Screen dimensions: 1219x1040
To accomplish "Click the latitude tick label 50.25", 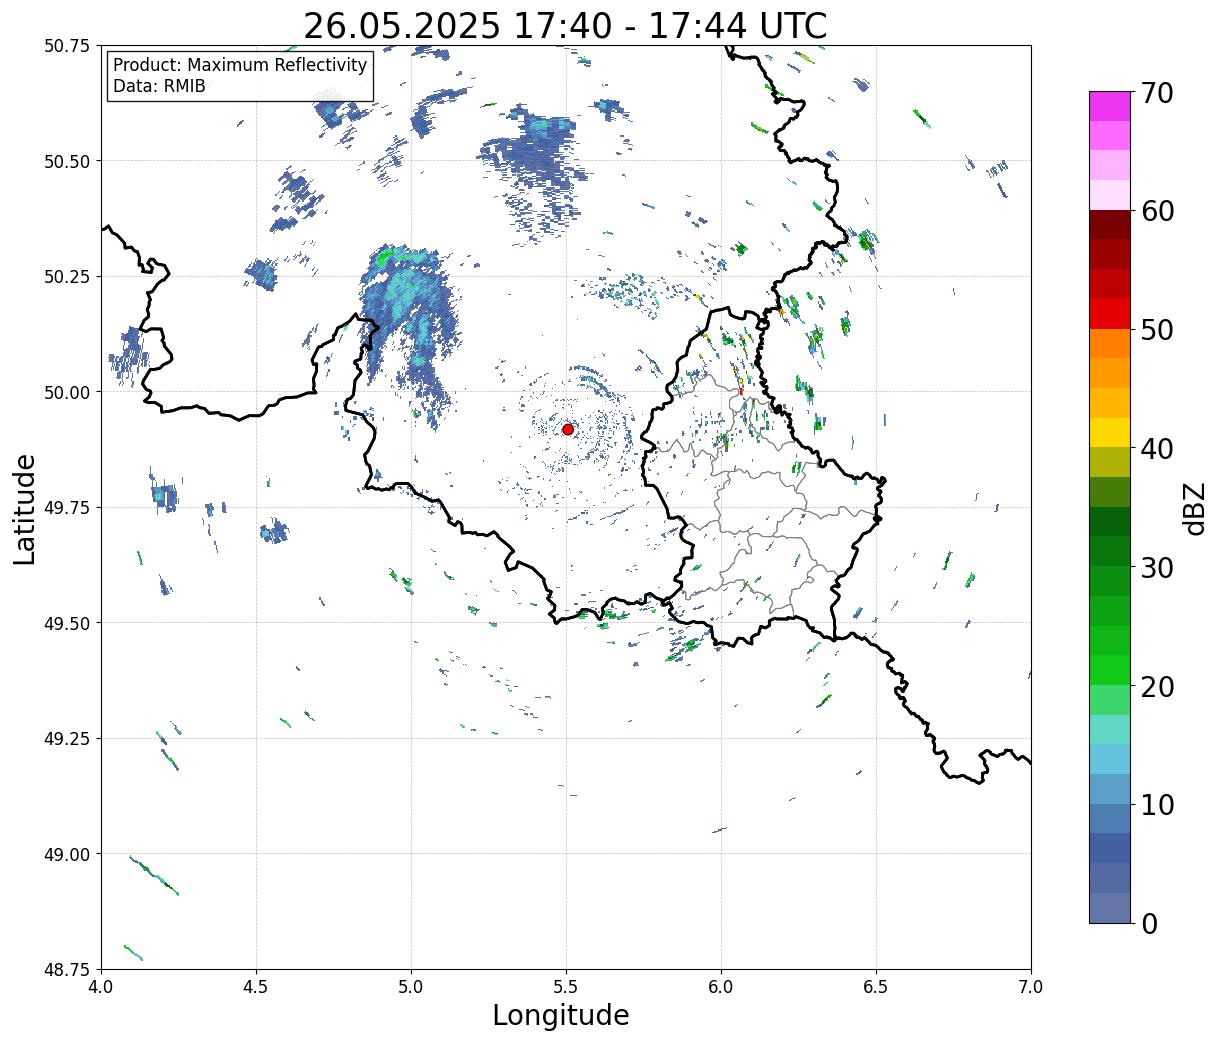I will click(66, 277).
